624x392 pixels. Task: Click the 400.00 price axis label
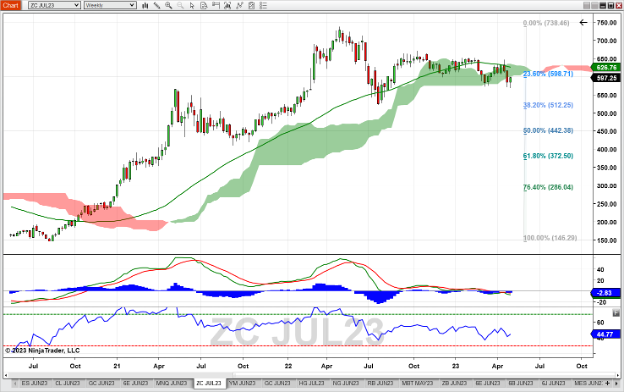[x=606, y=150]
